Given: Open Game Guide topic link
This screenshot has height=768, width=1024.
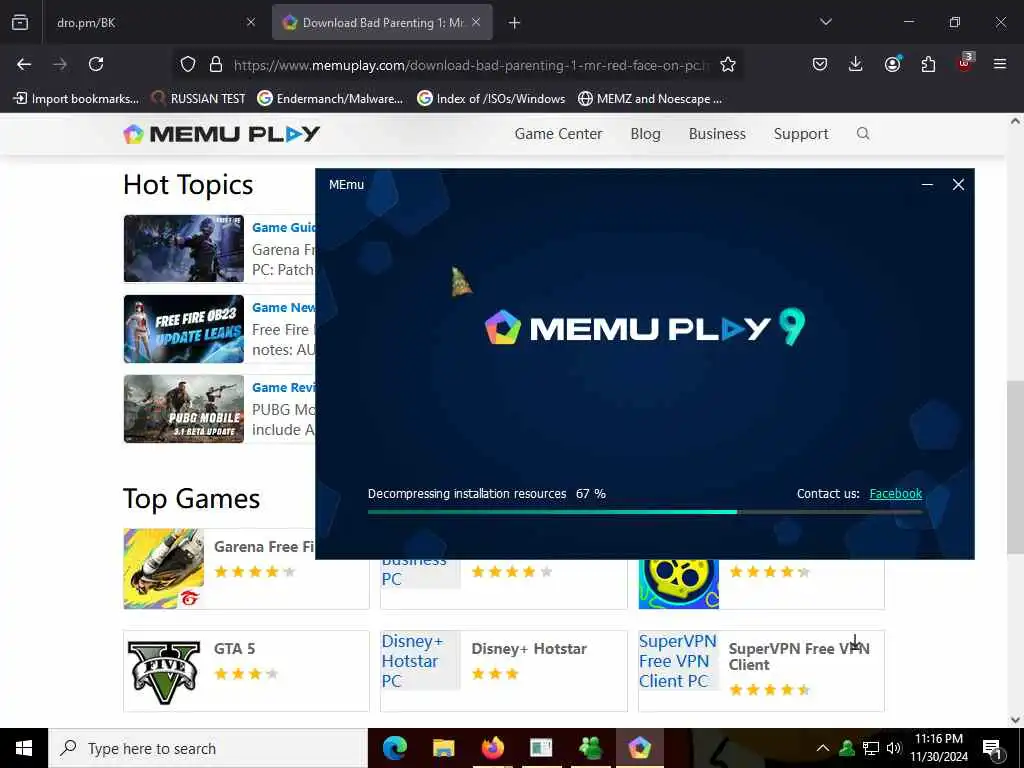Looking at the screenshot, I should click(x=283, y=227).
